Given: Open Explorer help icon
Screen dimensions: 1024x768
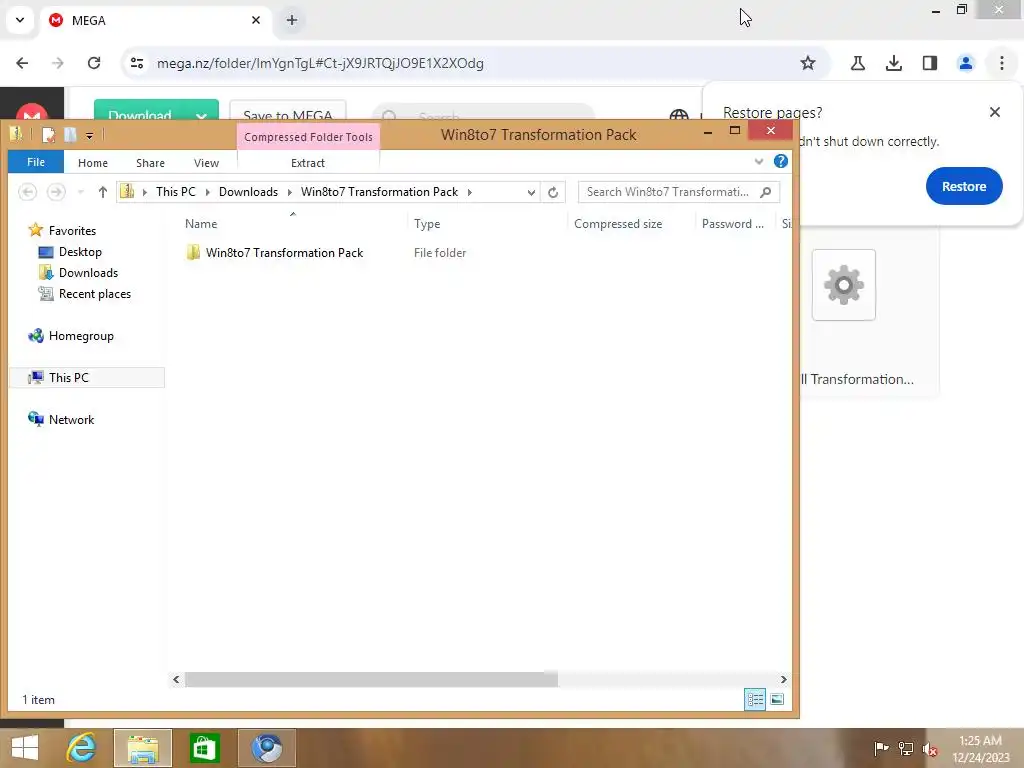Looking at the screenshot, I should [780, 161].
